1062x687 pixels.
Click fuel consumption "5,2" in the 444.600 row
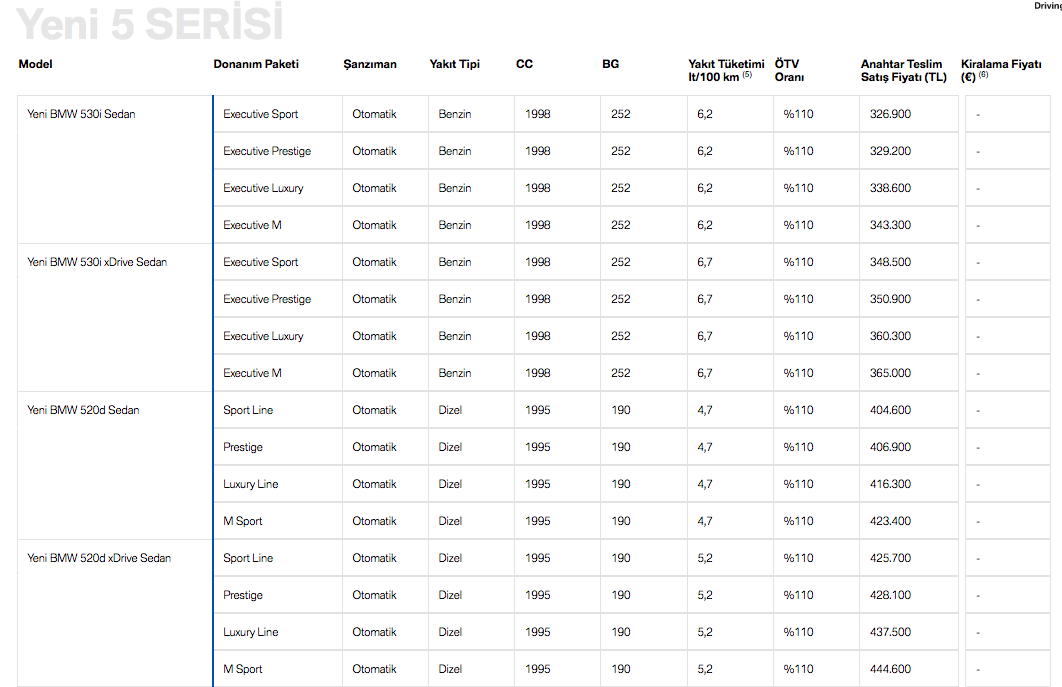[x=704, y=669]
